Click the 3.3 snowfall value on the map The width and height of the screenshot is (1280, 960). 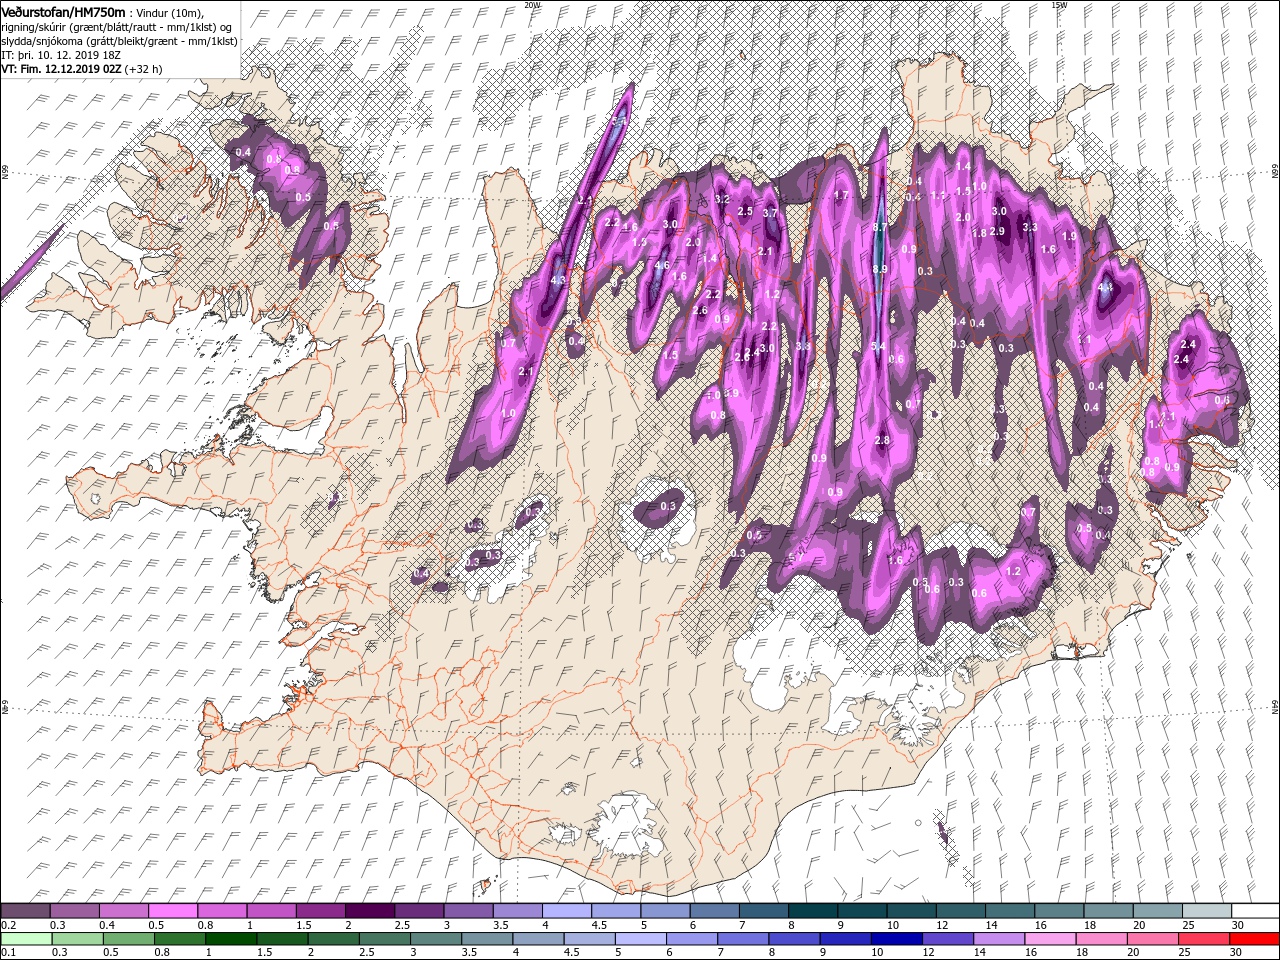pos(1030,227)
